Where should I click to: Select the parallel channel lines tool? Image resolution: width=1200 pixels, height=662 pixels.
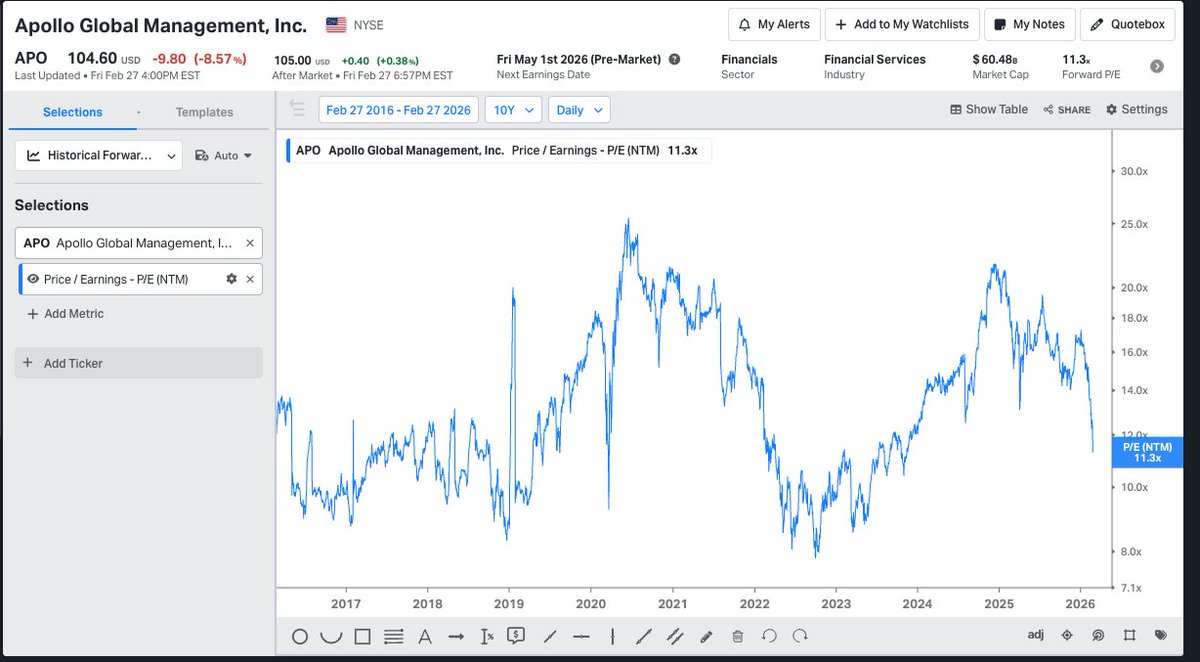click(x=675, y=636)
